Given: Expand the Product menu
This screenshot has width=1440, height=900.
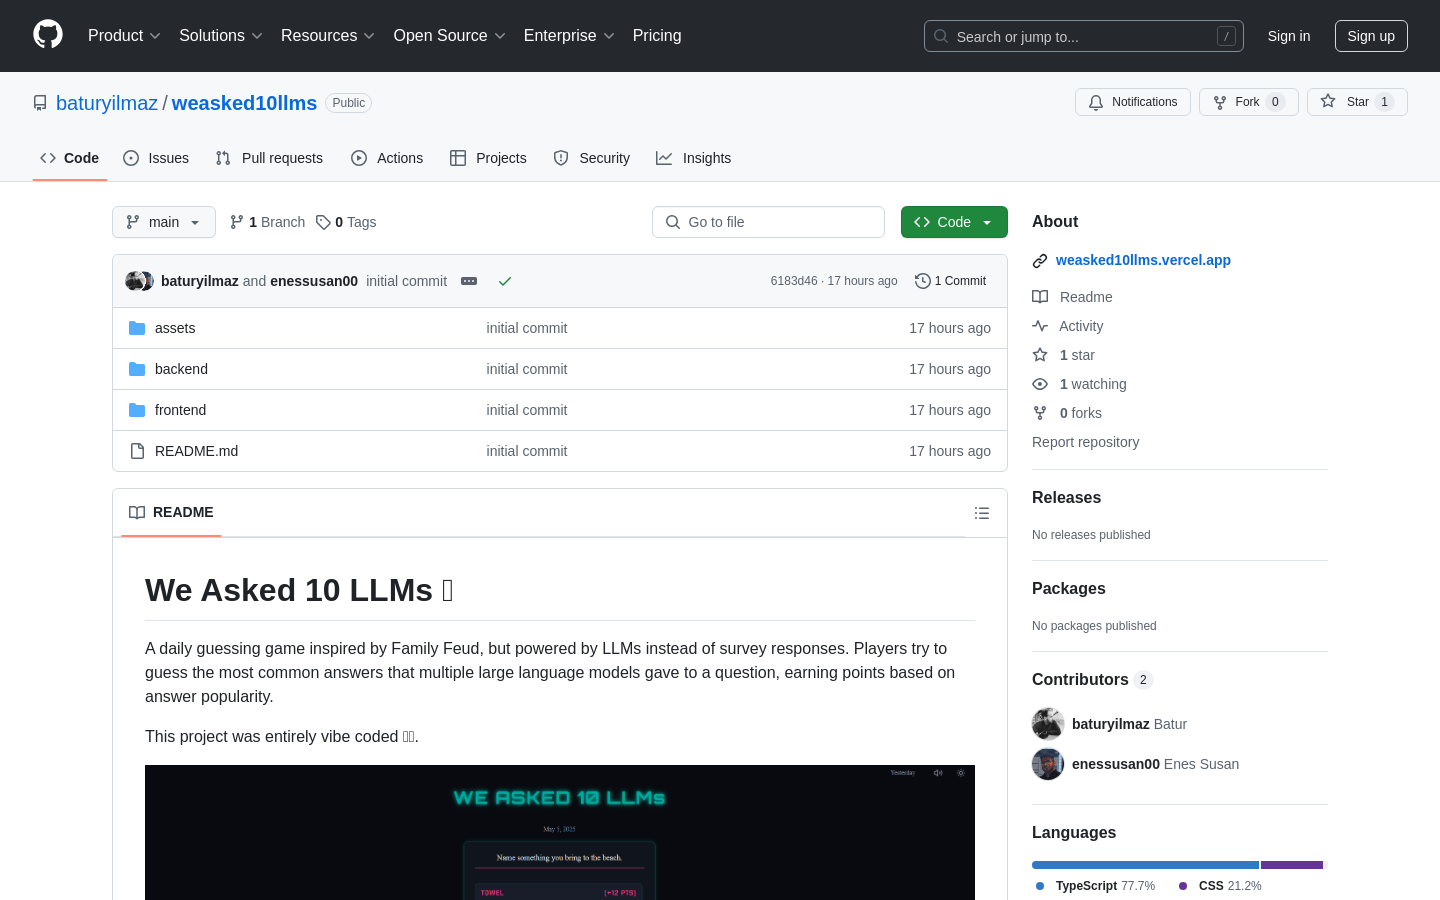Looking at the screenshot, I should [124, 36].
